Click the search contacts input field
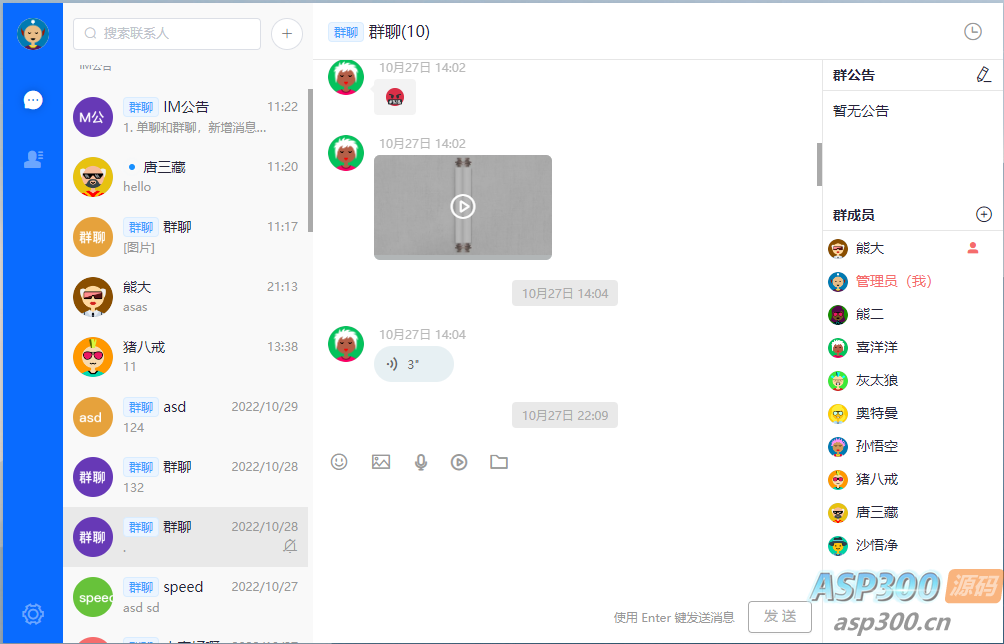 pos(167,34)
